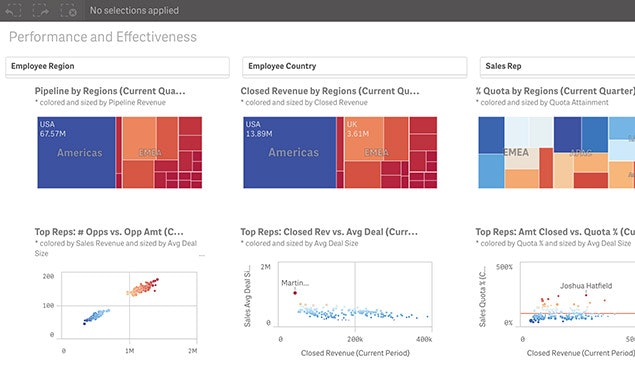This screenshot has height=375, width=635.
Task: Open the Employee Country filter pane
Action: point(354,66)
